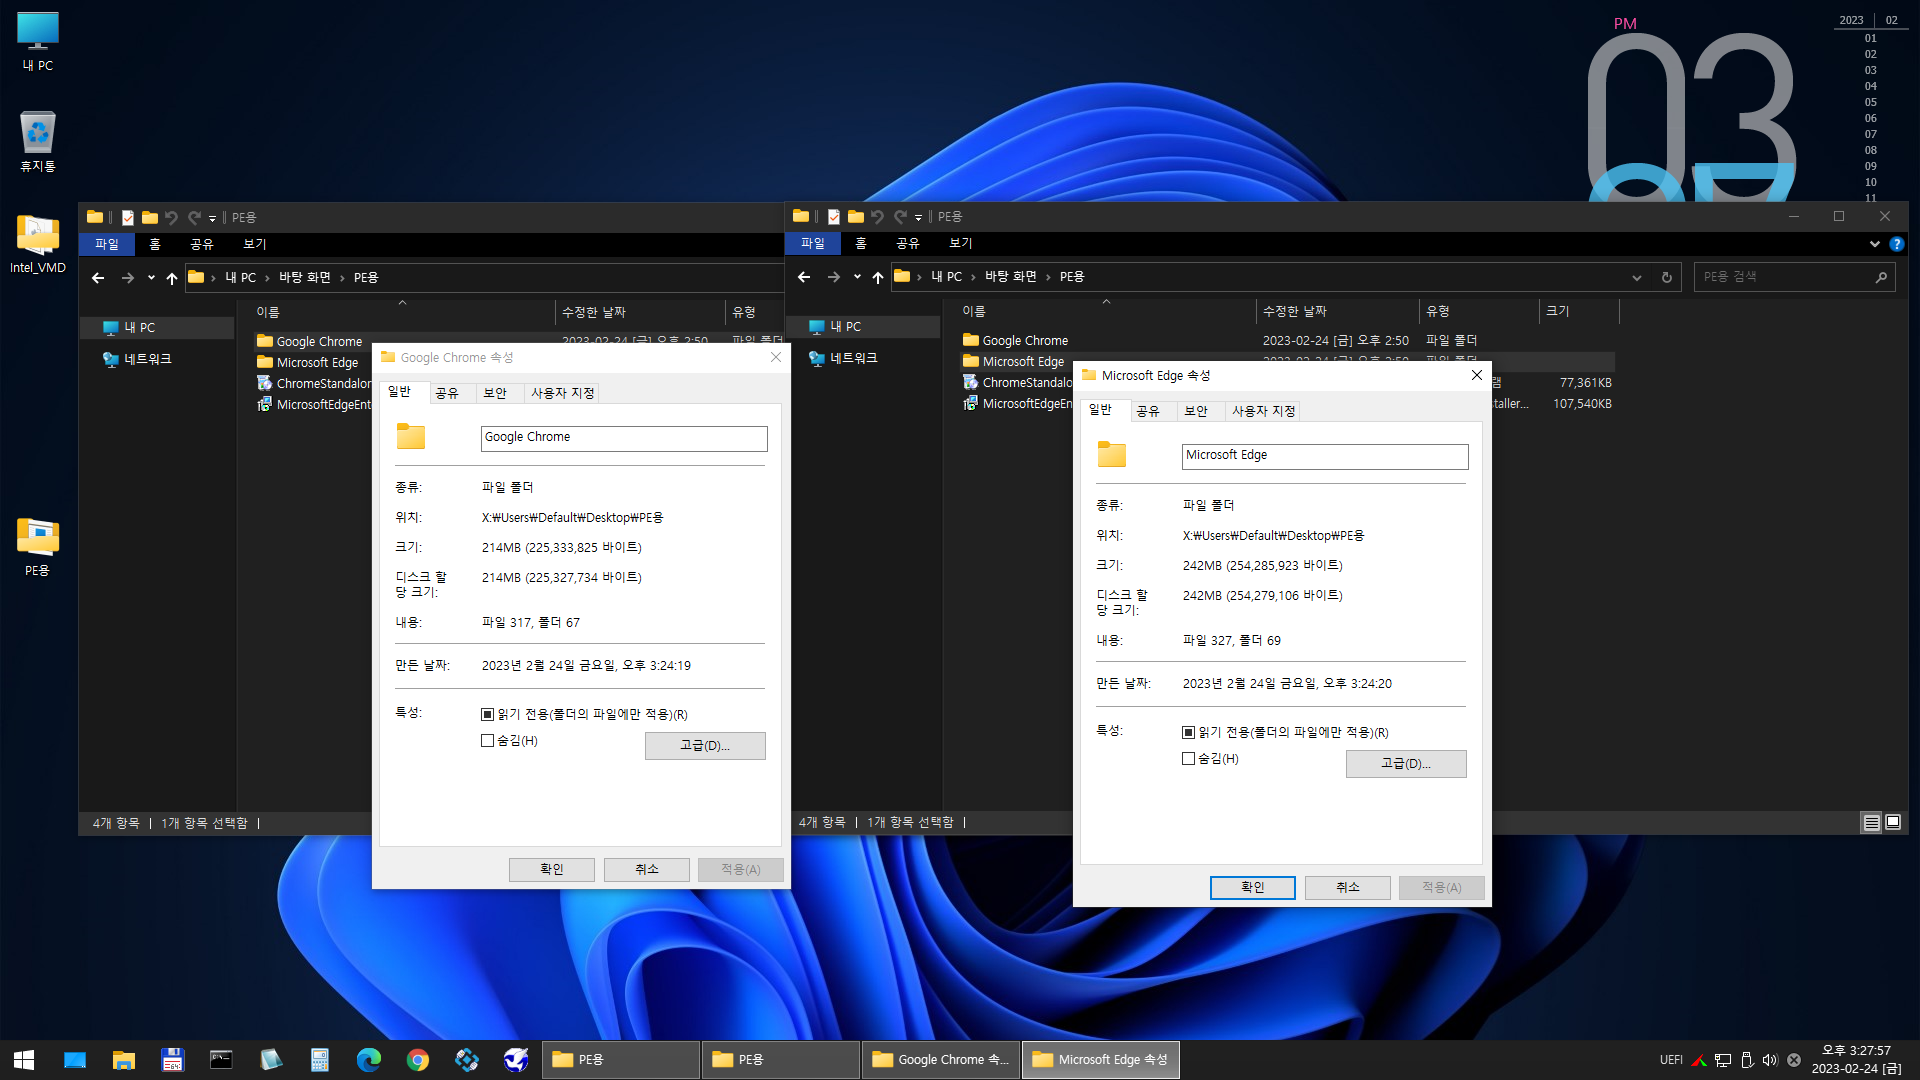Switch to 공유 tab in Google Chrome properties
Screen dimensions: 1920x1080
pyautogui.click(x=447, y=393)
